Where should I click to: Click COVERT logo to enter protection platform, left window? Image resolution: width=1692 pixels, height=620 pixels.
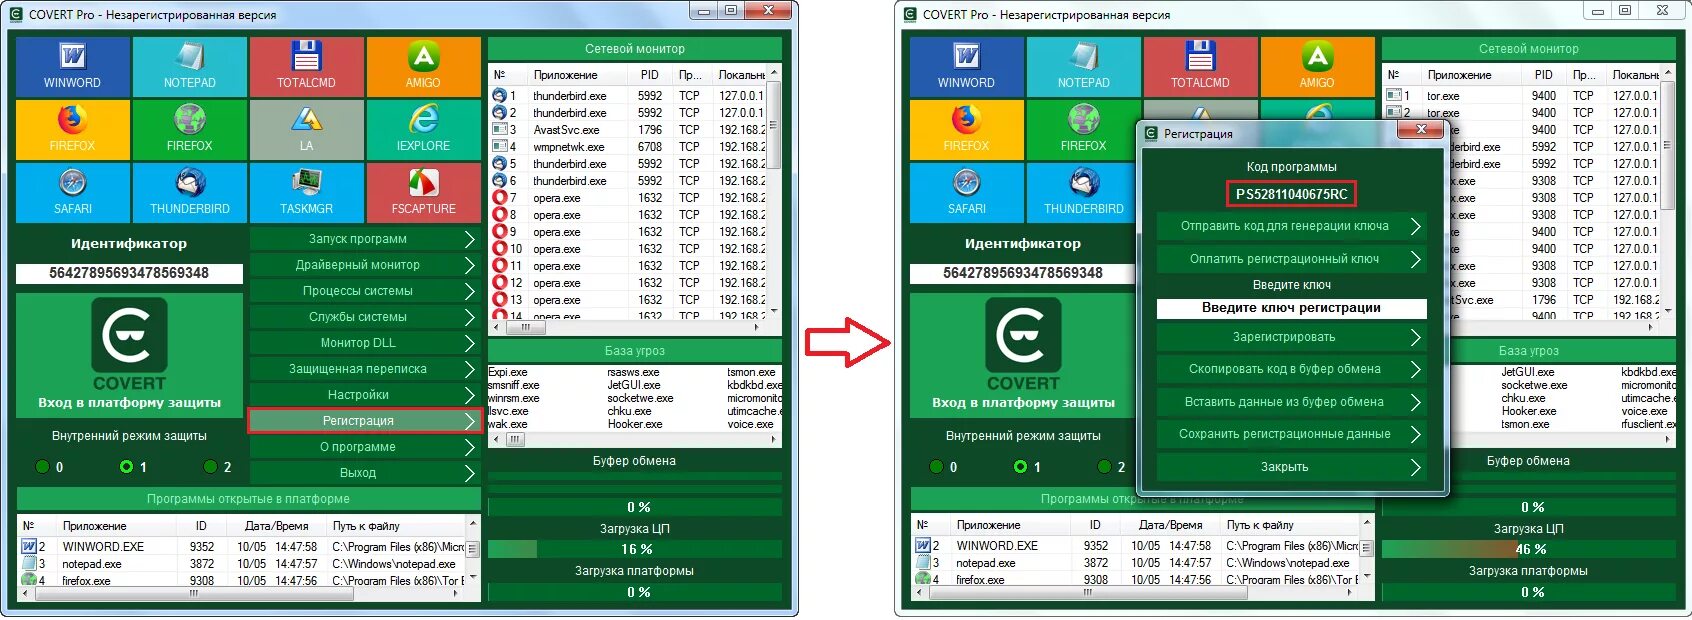tap(129, 355)
